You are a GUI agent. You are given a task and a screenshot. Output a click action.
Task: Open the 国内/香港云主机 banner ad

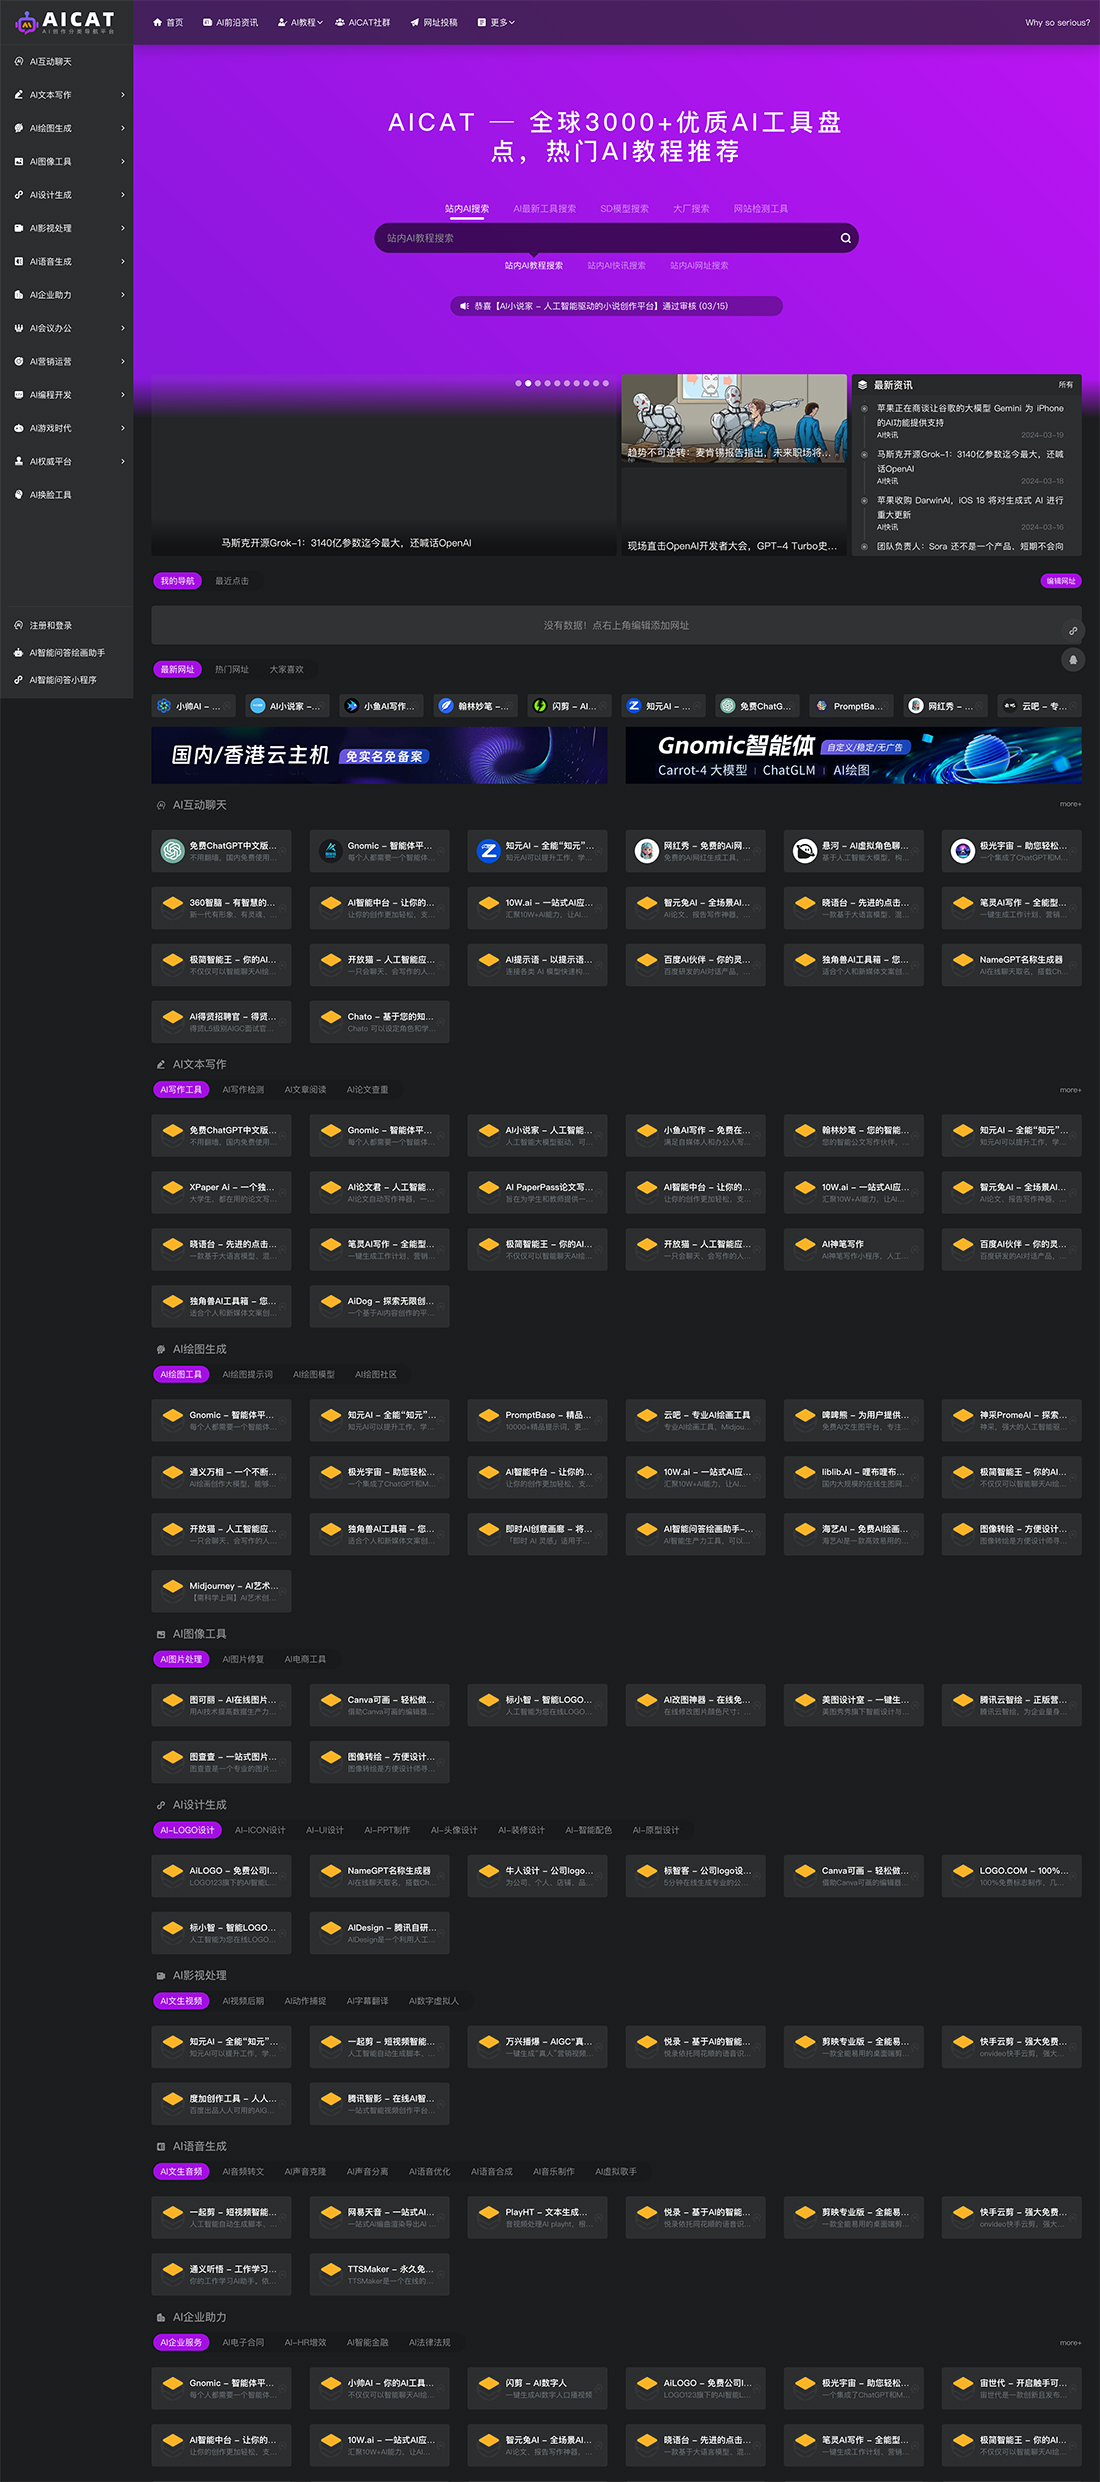click(379, 755)
